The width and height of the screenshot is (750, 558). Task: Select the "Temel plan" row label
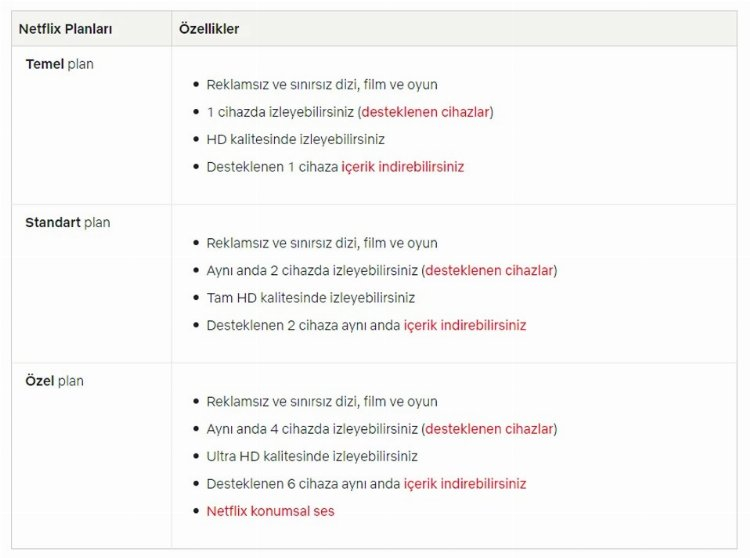[x=59, y=64]
